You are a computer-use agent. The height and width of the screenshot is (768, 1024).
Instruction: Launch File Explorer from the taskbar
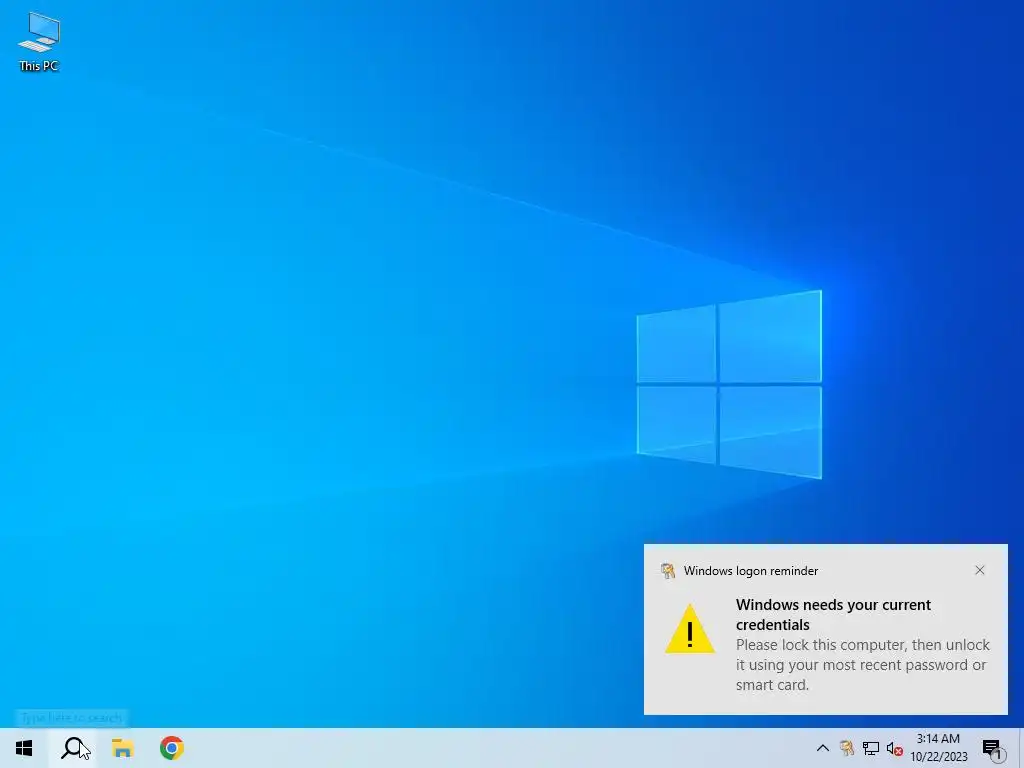coord(122,748)
